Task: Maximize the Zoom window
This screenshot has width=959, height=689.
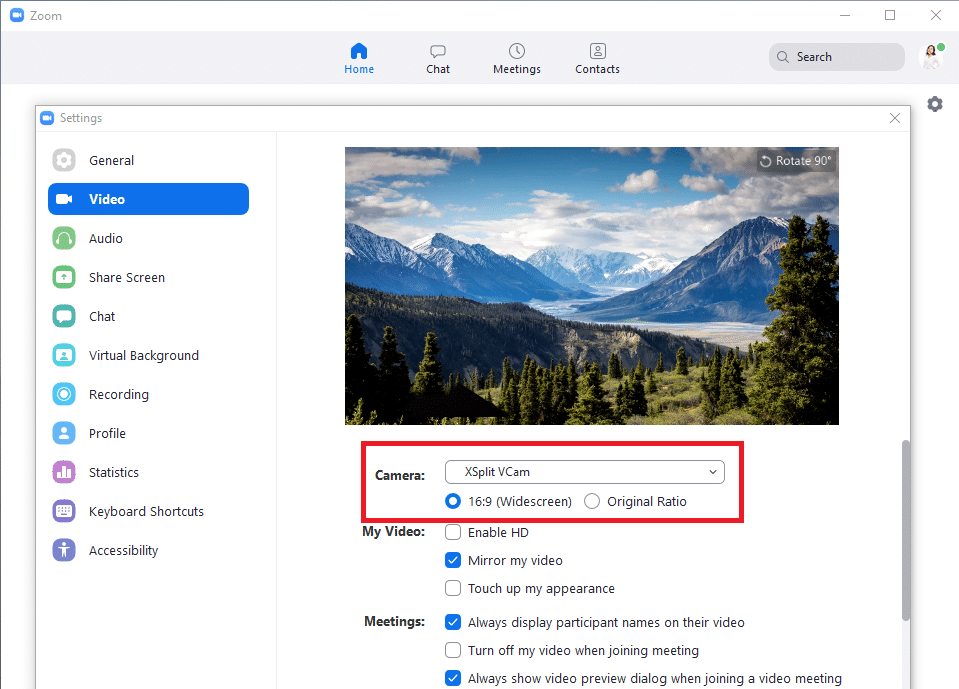Action: click(890, 15)
